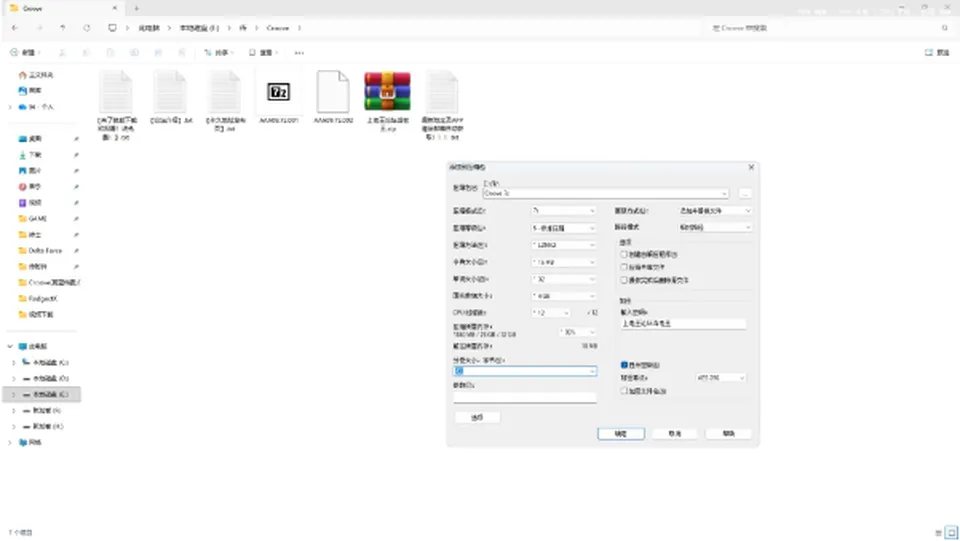
Task: Click the Groove search box
Action: 829,28
